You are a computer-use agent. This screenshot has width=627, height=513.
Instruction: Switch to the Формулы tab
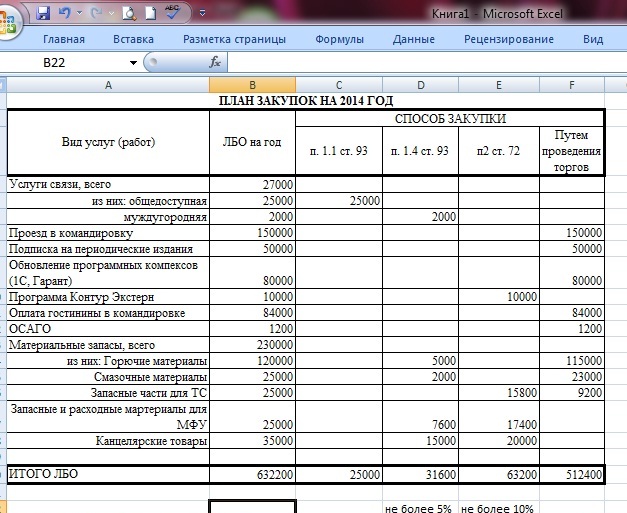339,39
